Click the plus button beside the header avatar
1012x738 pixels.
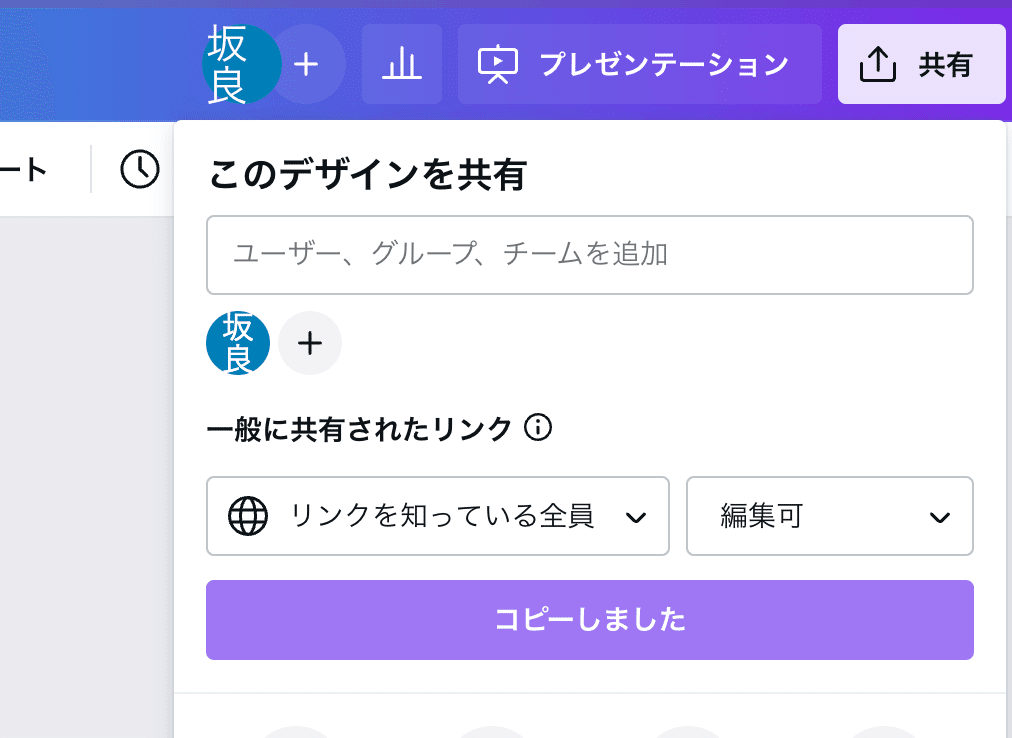(x=307, y=64)
